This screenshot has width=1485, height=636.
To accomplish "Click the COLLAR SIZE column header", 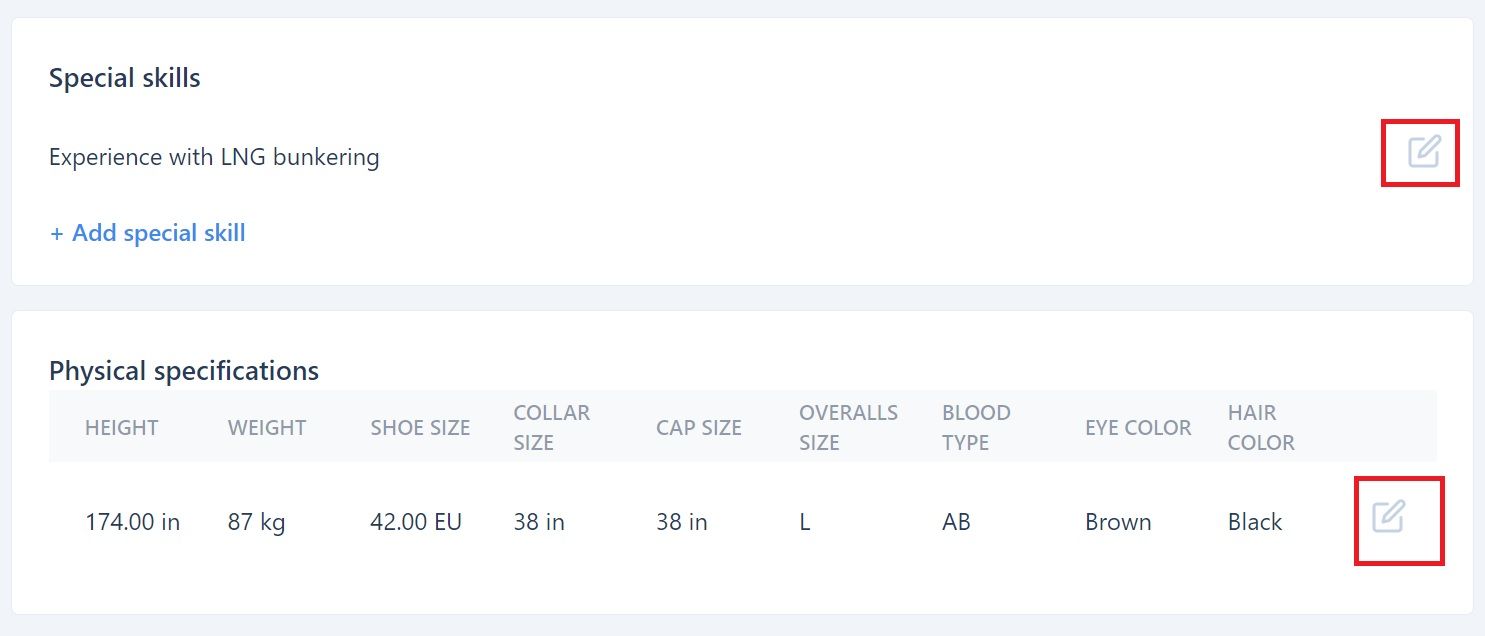I will pos(552,428).
